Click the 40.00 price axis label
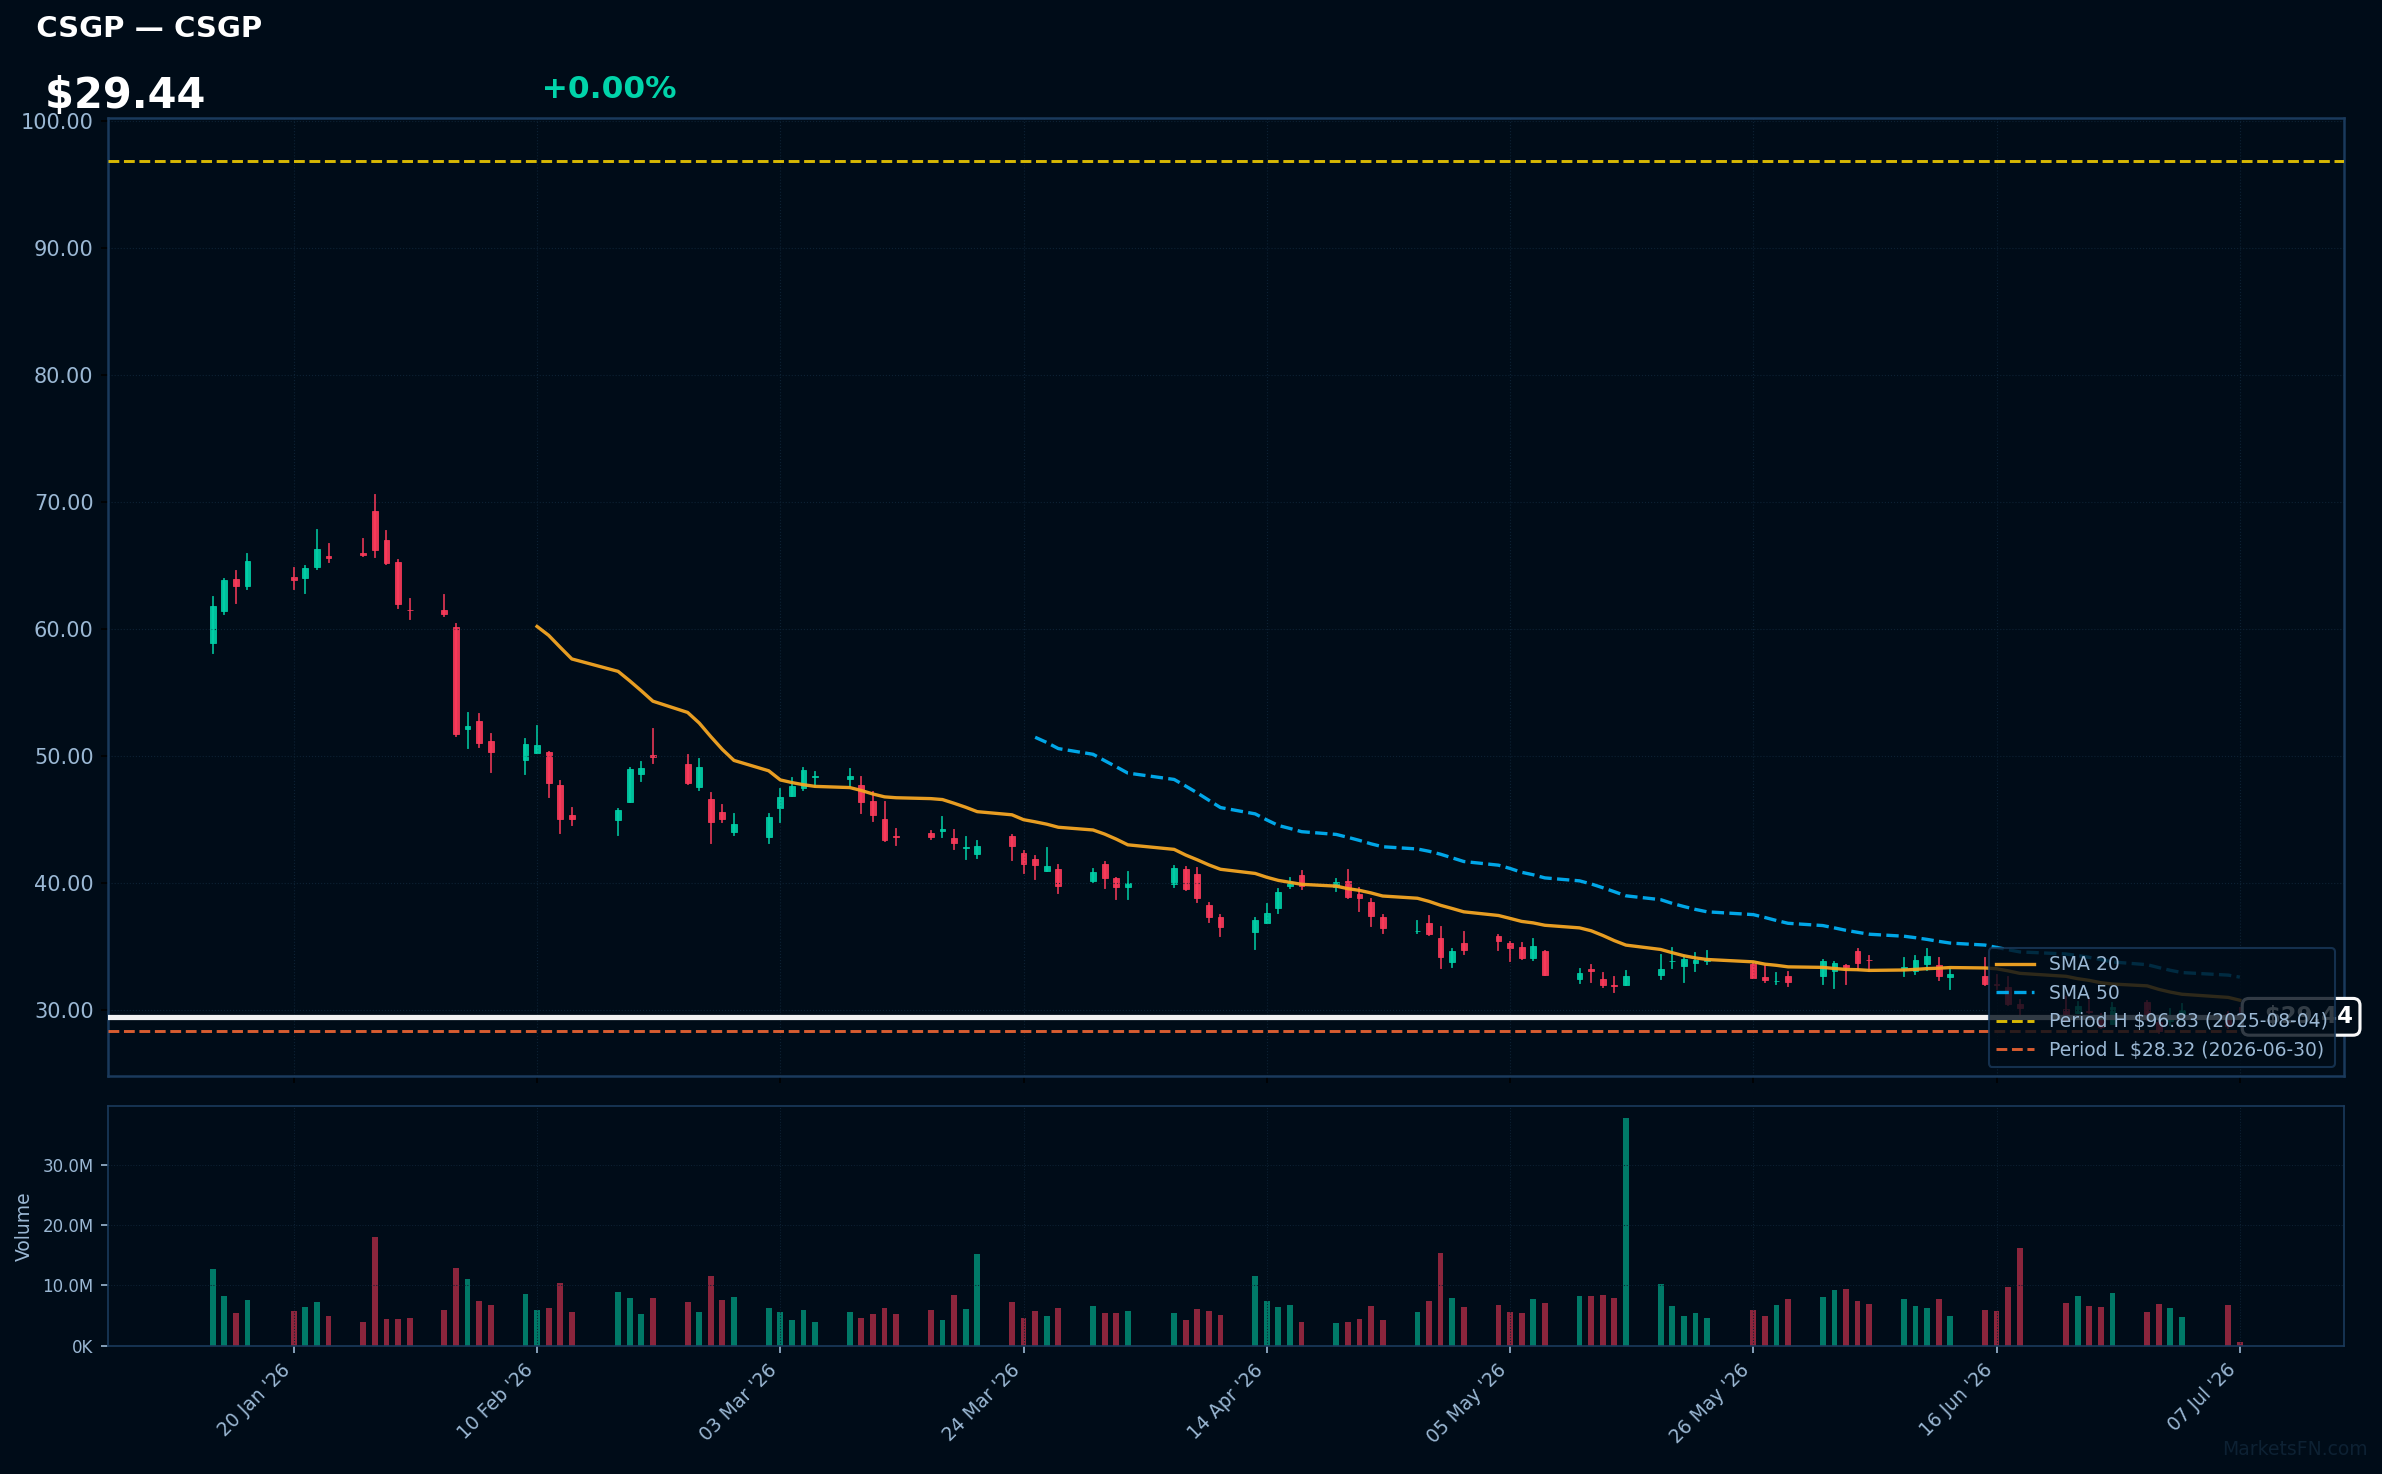Viewport: 2382px width, 1474px height. pyautogui.click(x=63, y=884)
